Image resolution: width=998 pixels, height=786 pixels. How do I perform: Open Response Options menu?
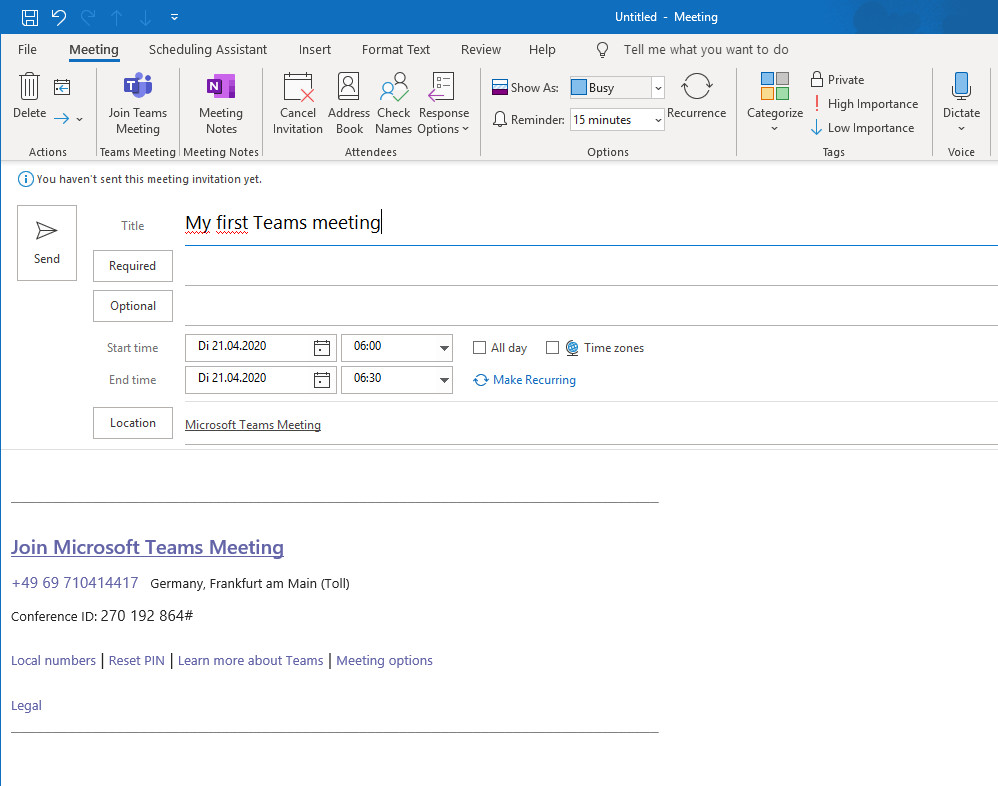[x=444, y=104]
